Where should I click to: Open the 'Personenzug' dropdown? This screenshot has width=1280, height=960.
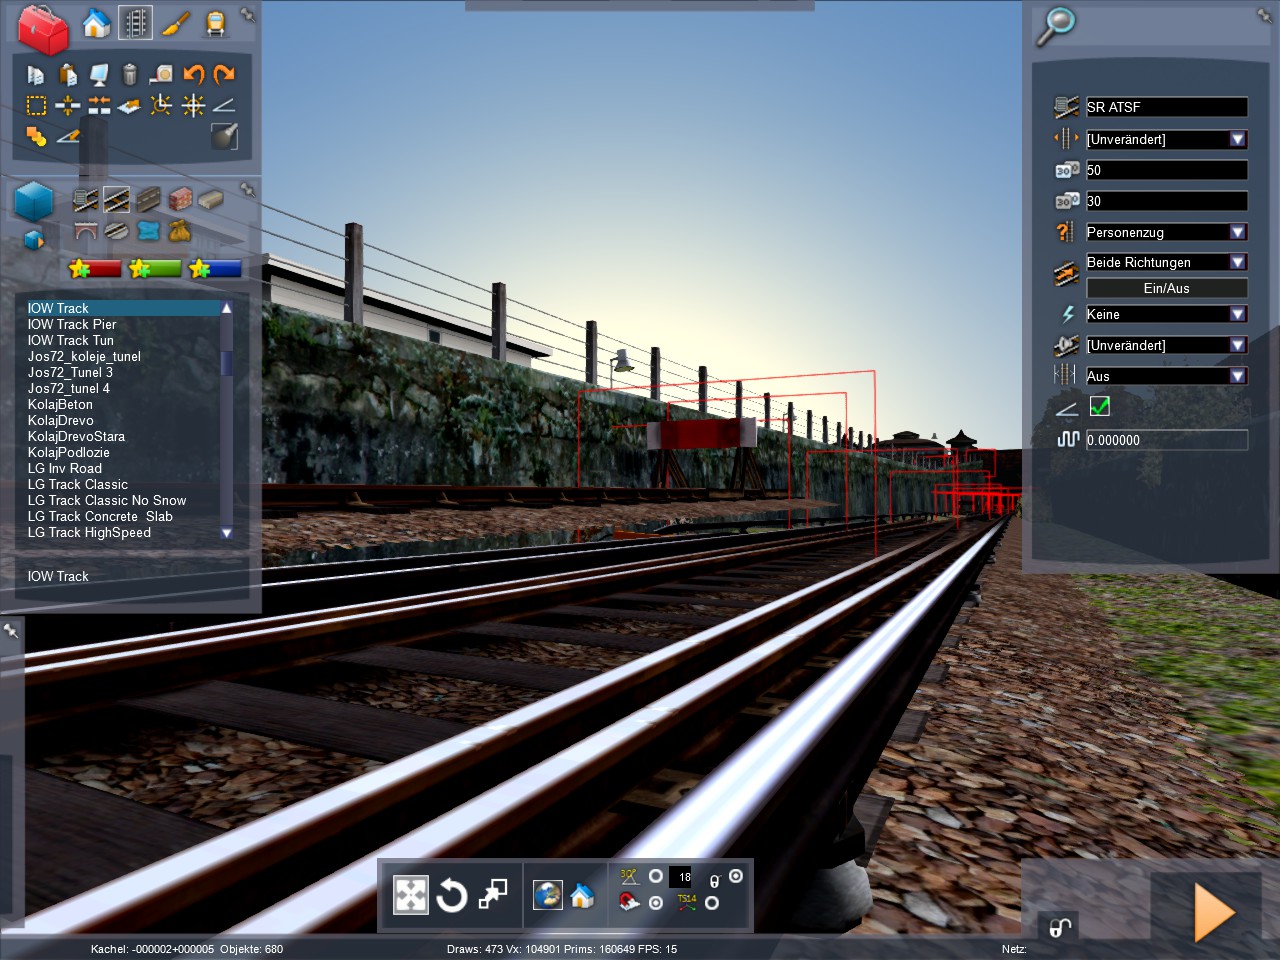(1167, 232)
